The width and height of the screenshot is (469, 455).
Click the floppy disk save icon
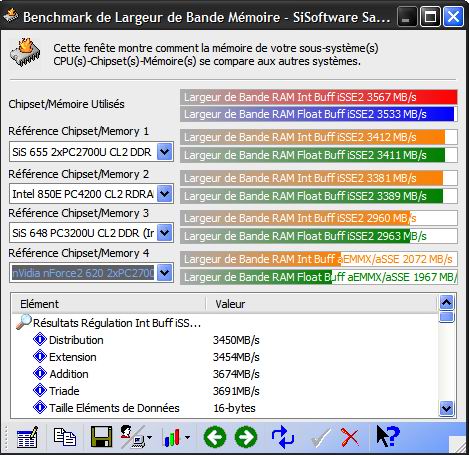pos(101,437)
